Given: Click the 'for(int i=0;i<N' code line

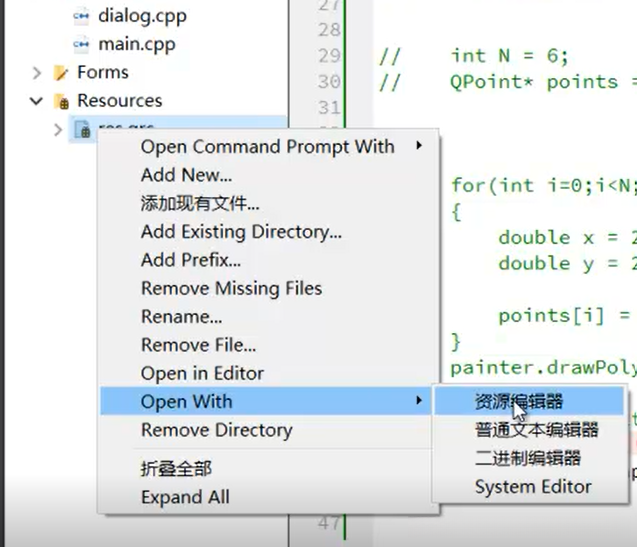Looking at the screenshot, I should [x=544, y=186].
